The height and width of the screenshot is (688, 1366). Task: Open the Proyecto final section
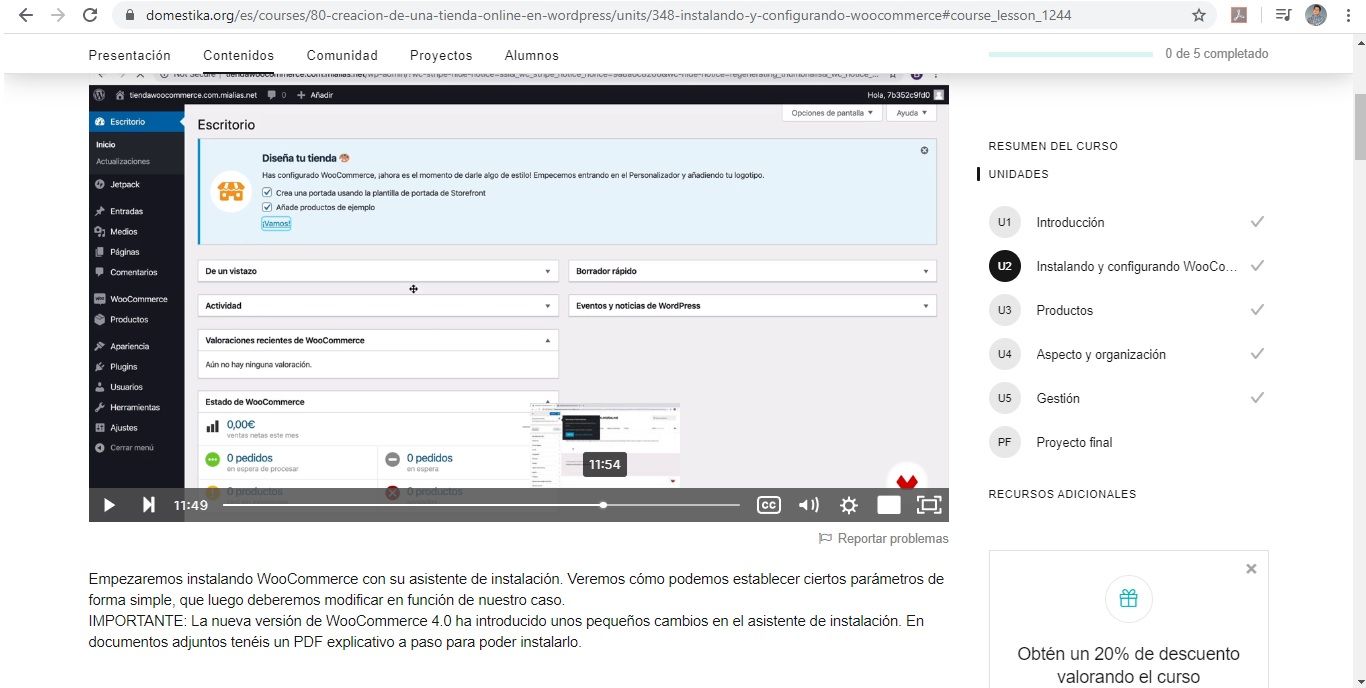point(1074,442)
